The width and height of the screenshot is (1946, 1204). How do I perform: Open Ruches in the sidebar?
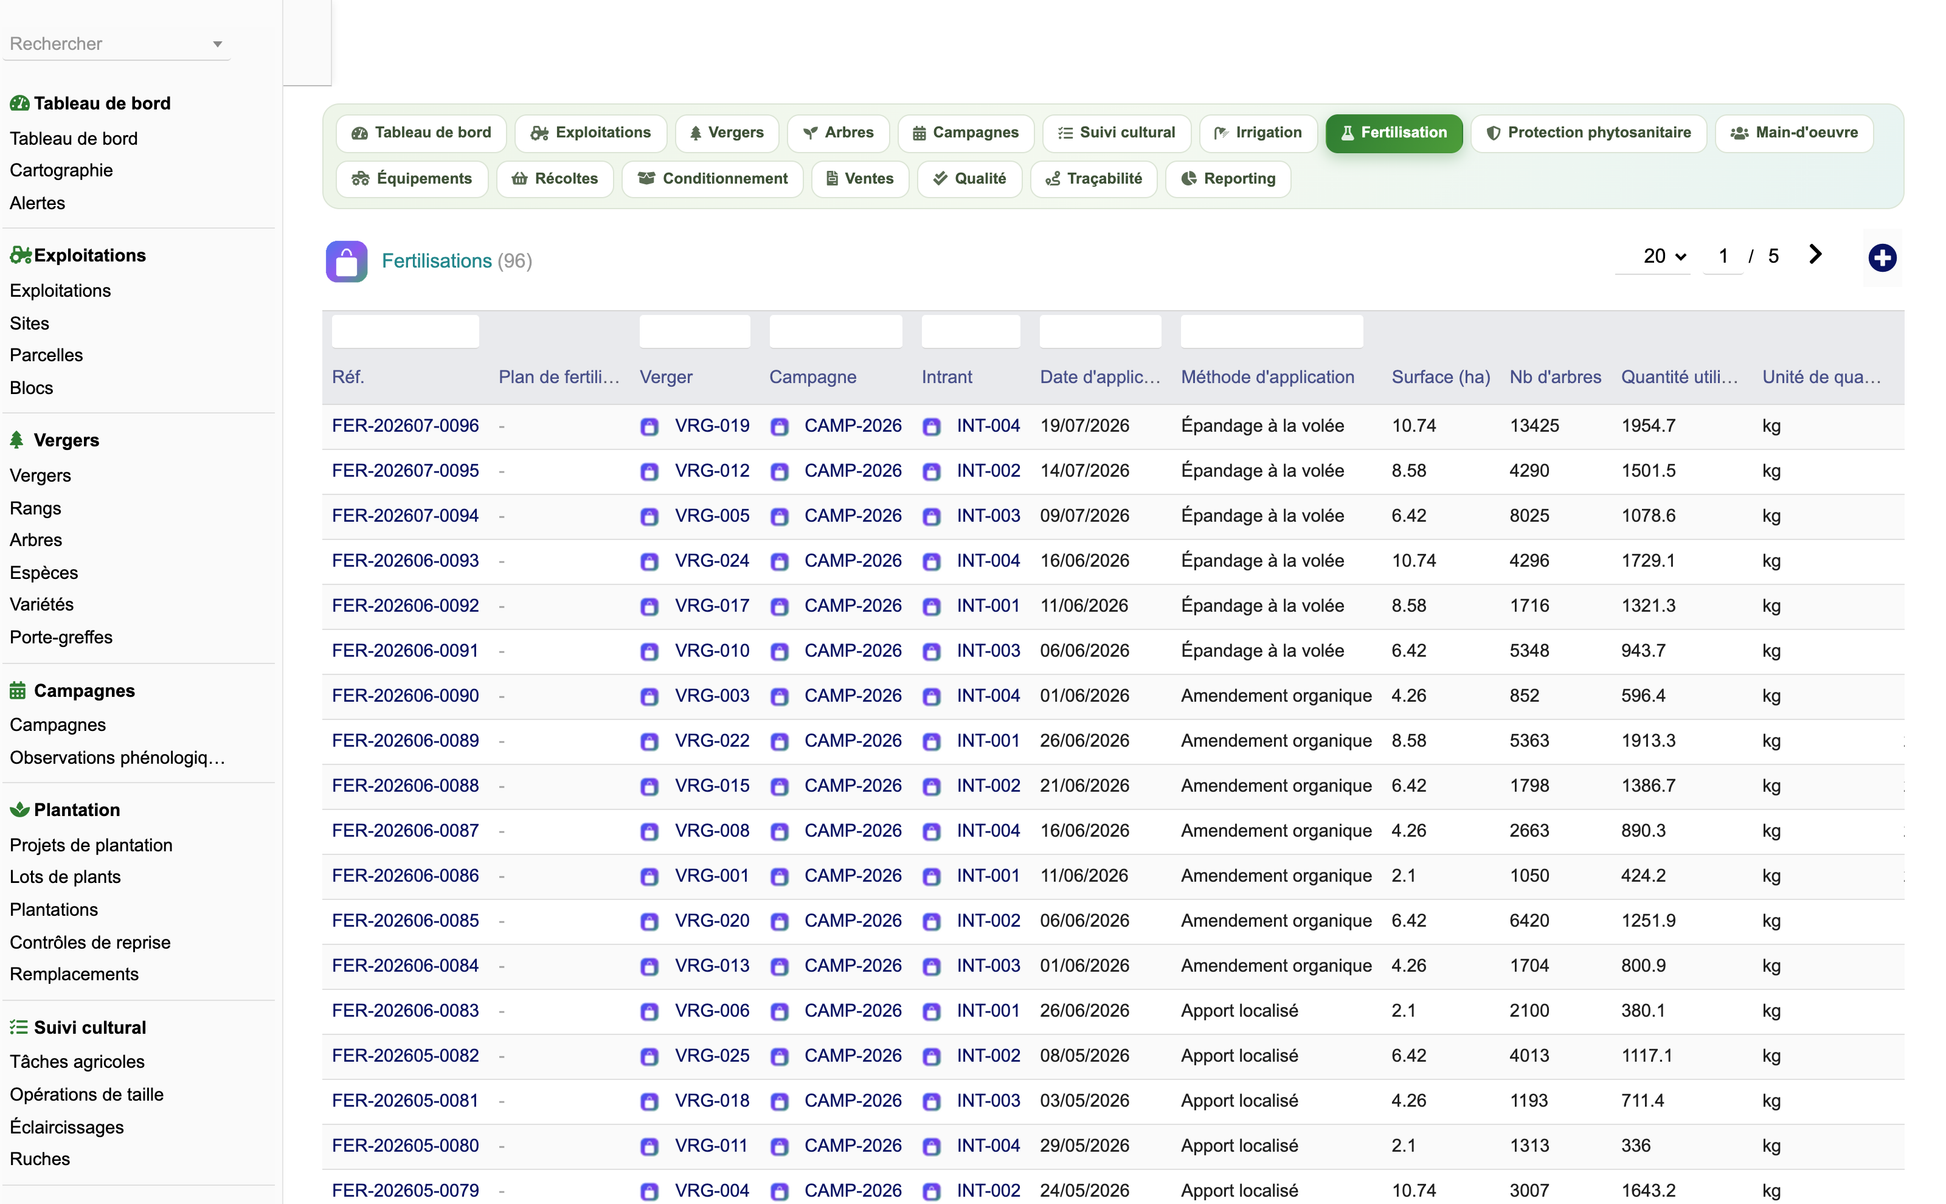click(40, 1159)
